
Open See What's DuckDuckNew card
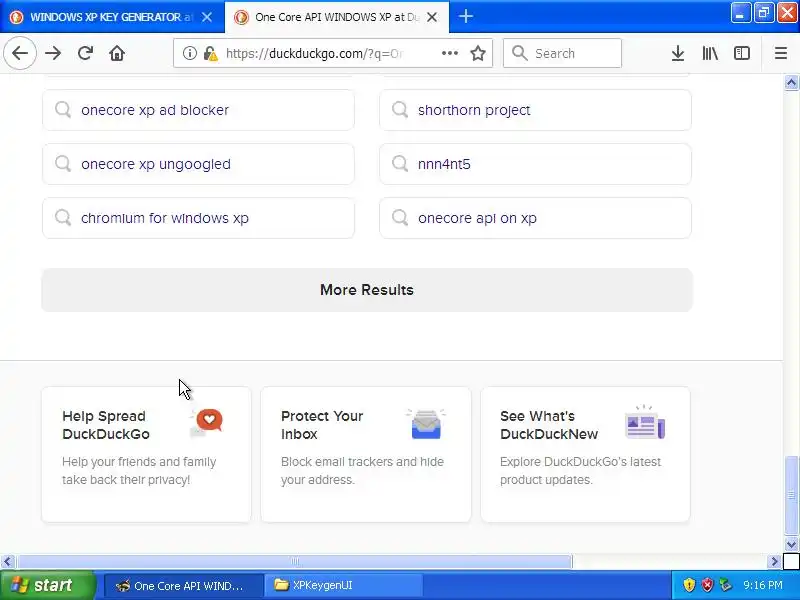[585, 455]
